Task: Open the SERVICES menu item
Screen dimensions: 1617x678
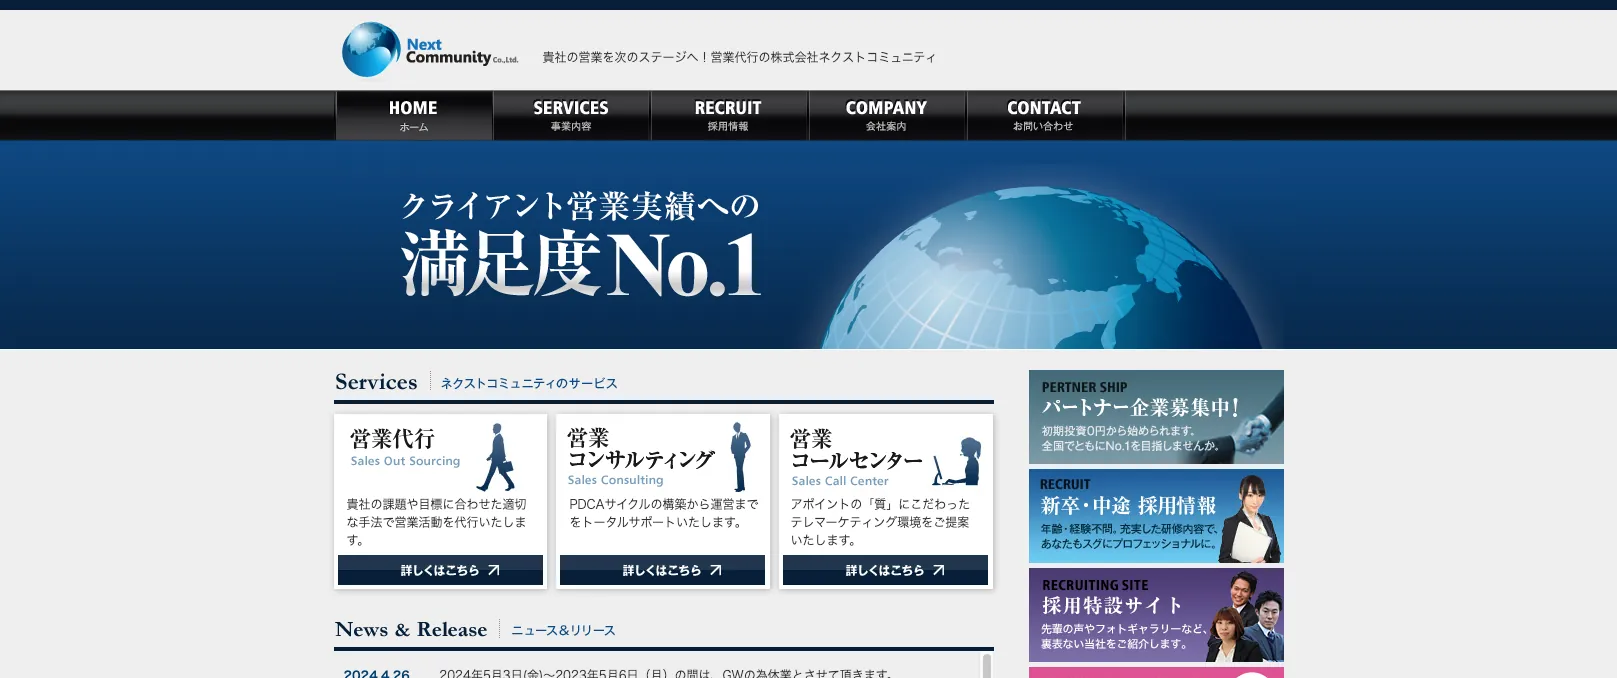Action: tap(571, 115)
